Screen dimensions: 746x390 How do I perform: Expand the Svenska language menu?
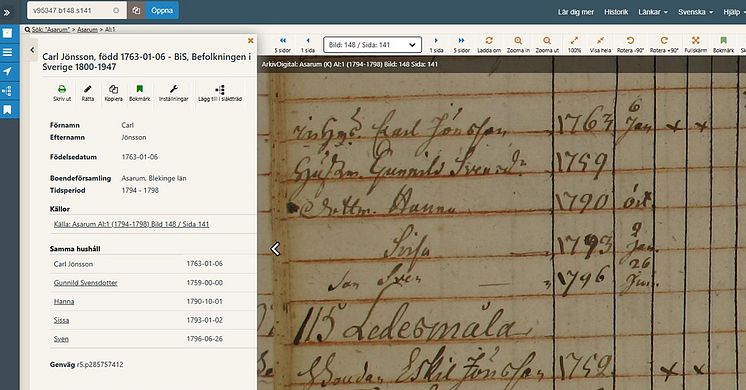coord(695,12)
